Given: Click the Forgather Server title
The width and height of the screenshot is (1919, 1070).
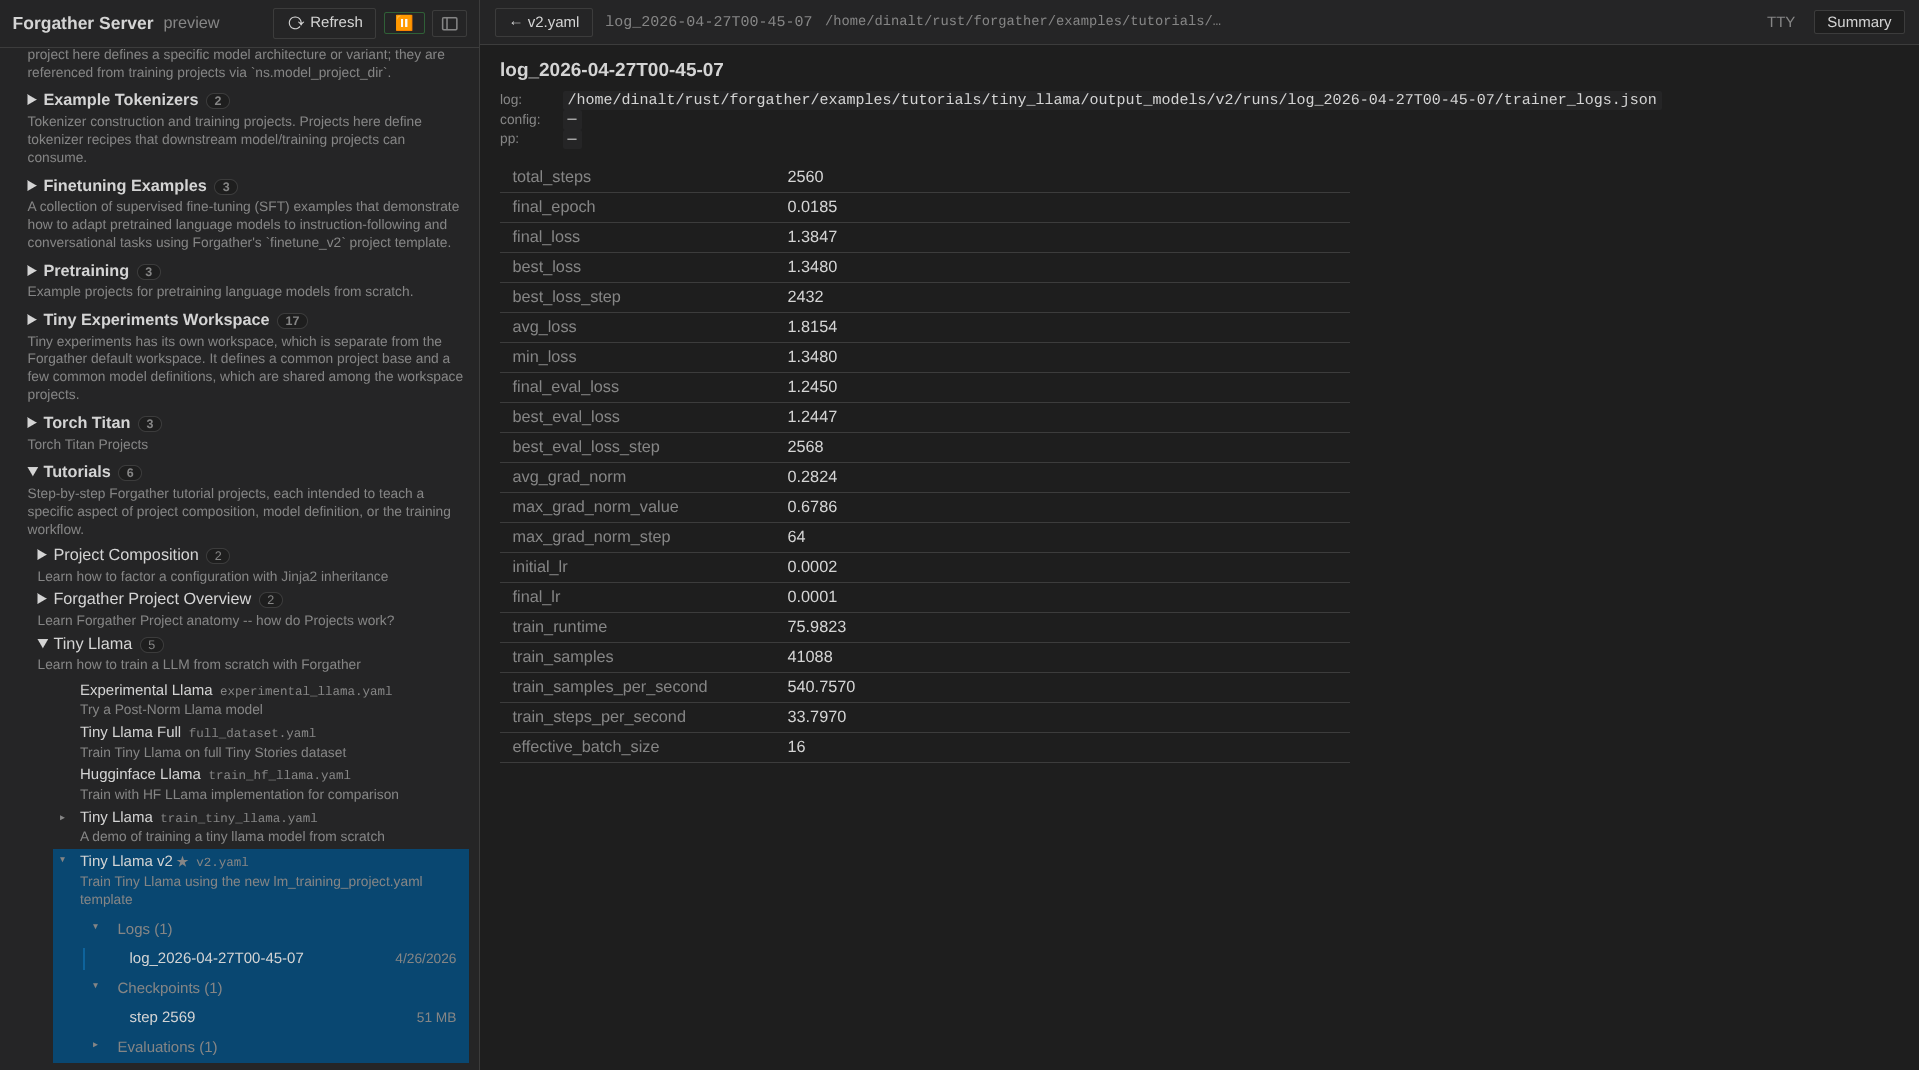Looking at the screenshot, I should point(83,23).
